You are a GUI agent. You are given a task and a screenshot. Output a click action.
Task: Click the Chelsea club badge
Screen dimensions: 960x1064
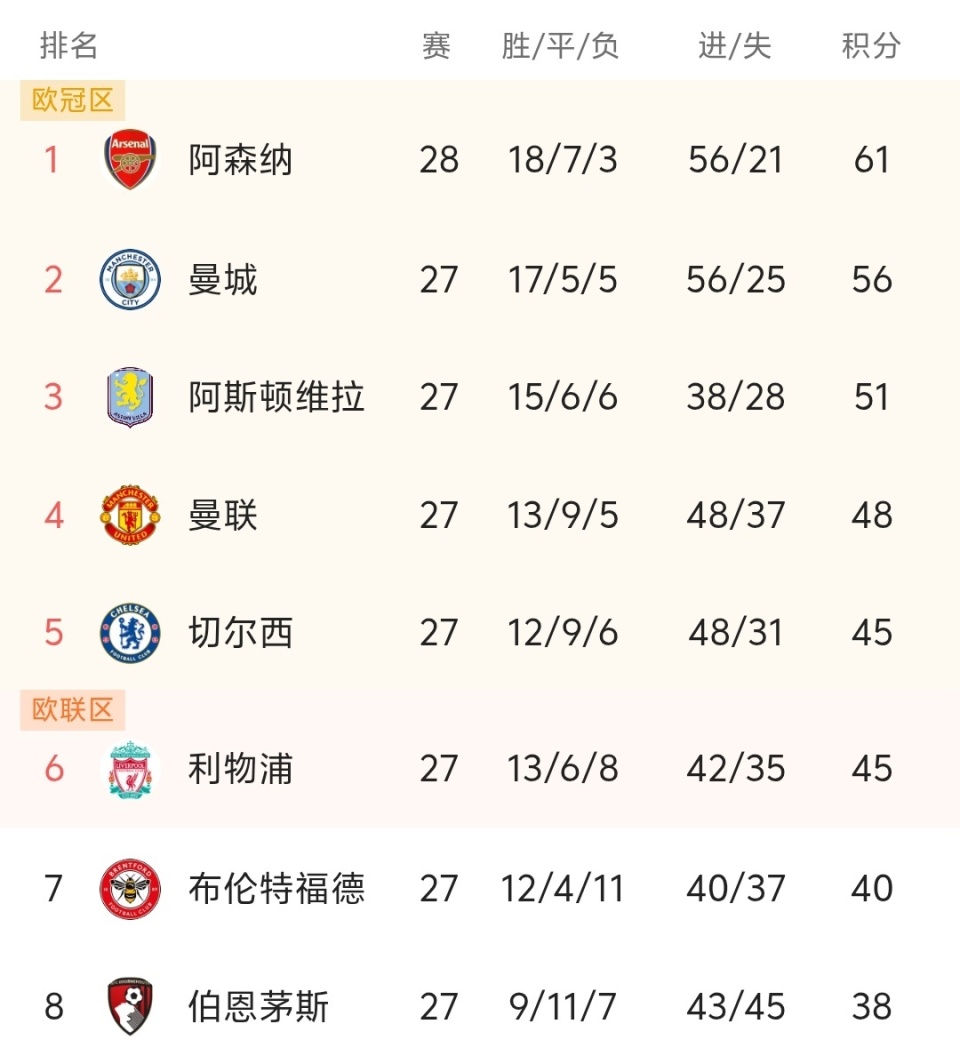click(130, 633)
